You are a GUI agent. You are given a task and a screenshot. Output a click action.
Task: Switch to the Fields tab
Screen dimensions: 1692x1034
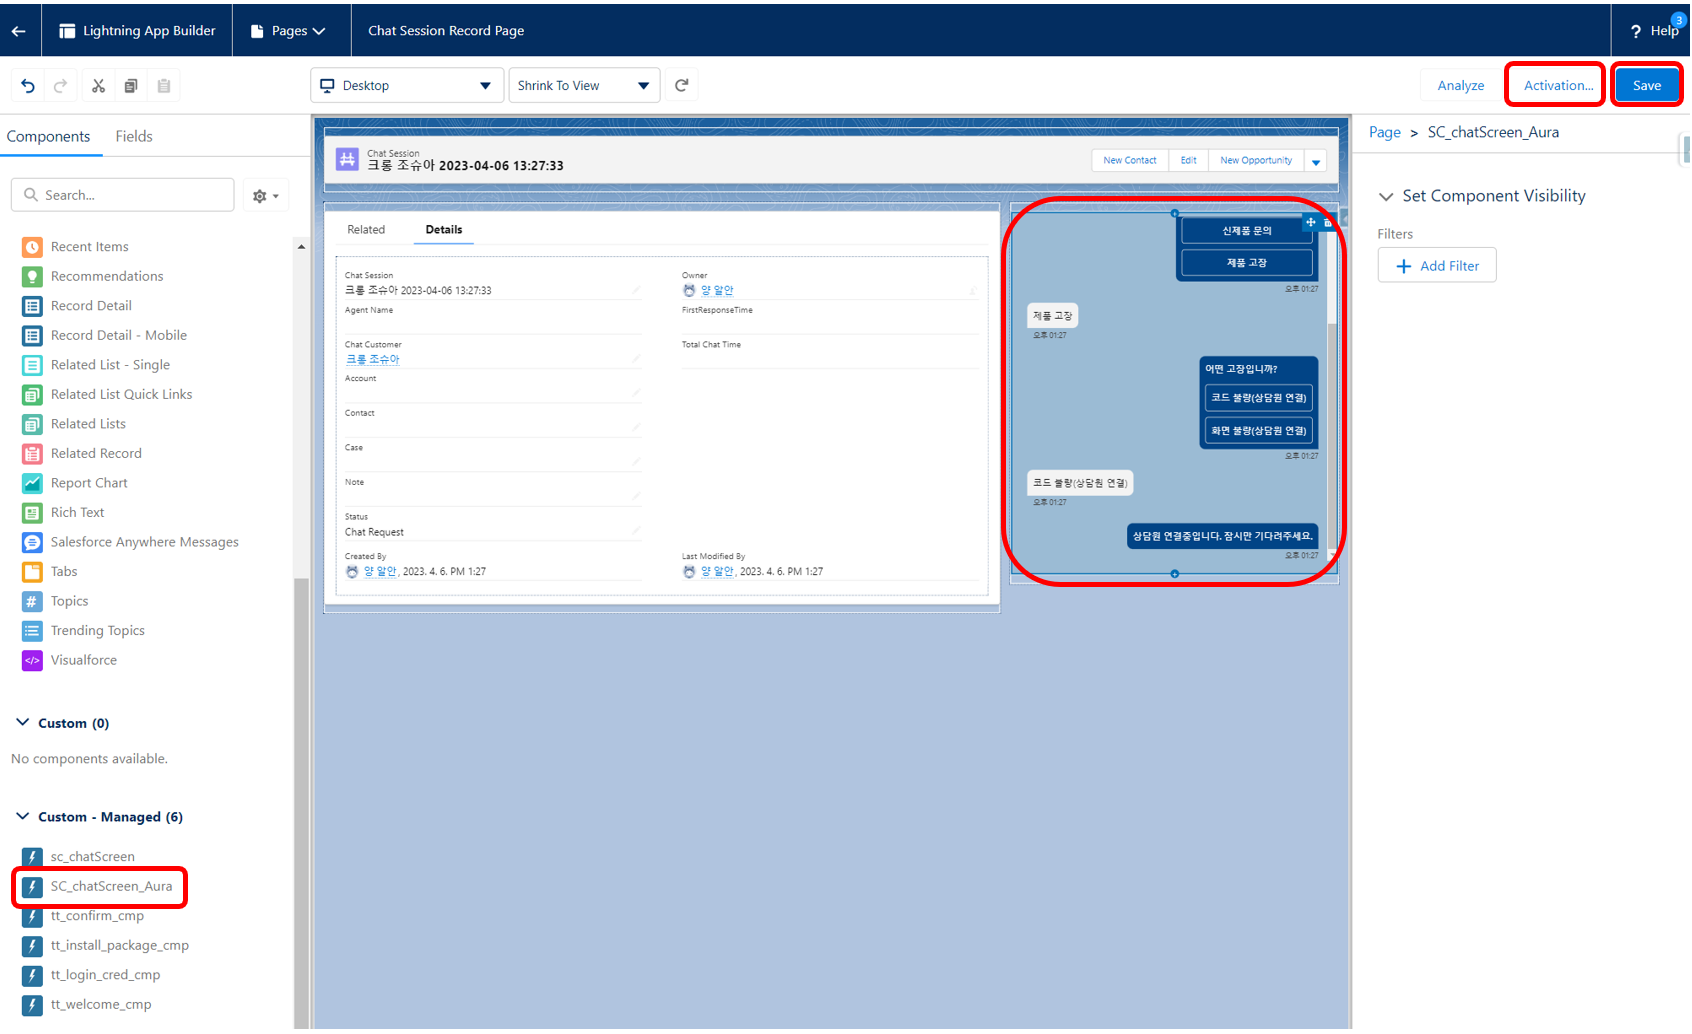coord(134,137)
